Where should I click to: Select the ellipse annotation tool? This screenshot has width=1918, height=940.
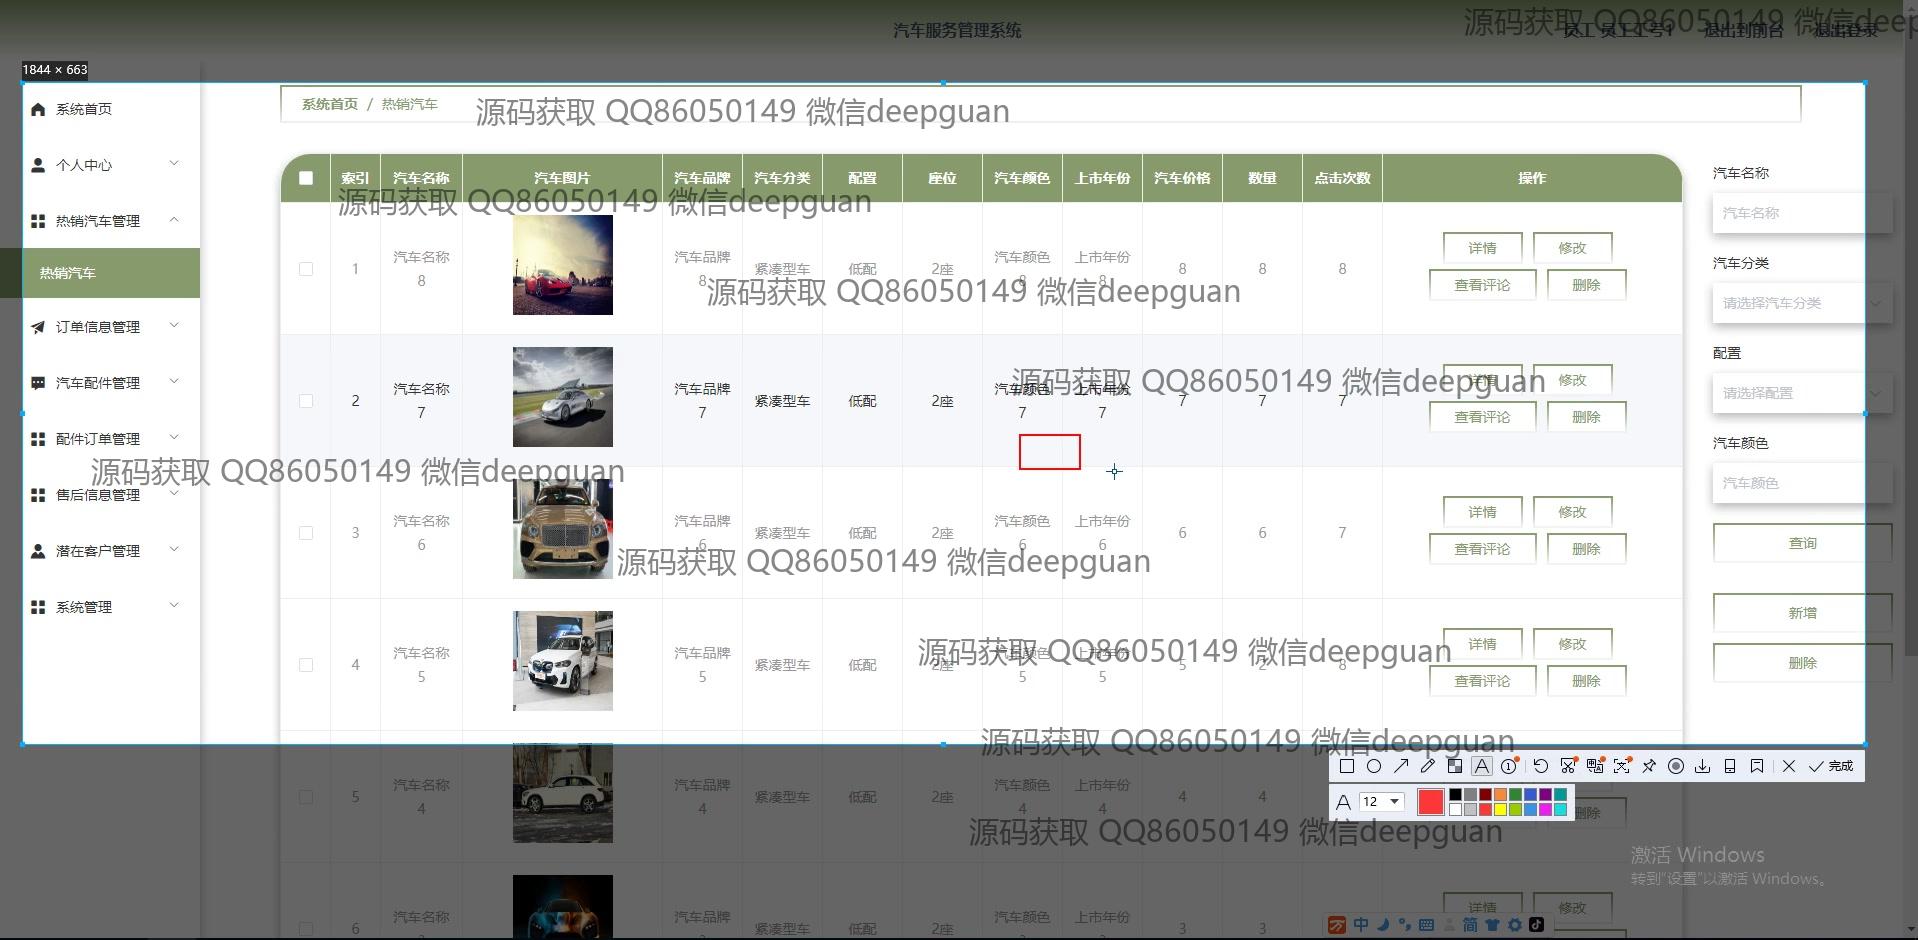pos(1374,766)
